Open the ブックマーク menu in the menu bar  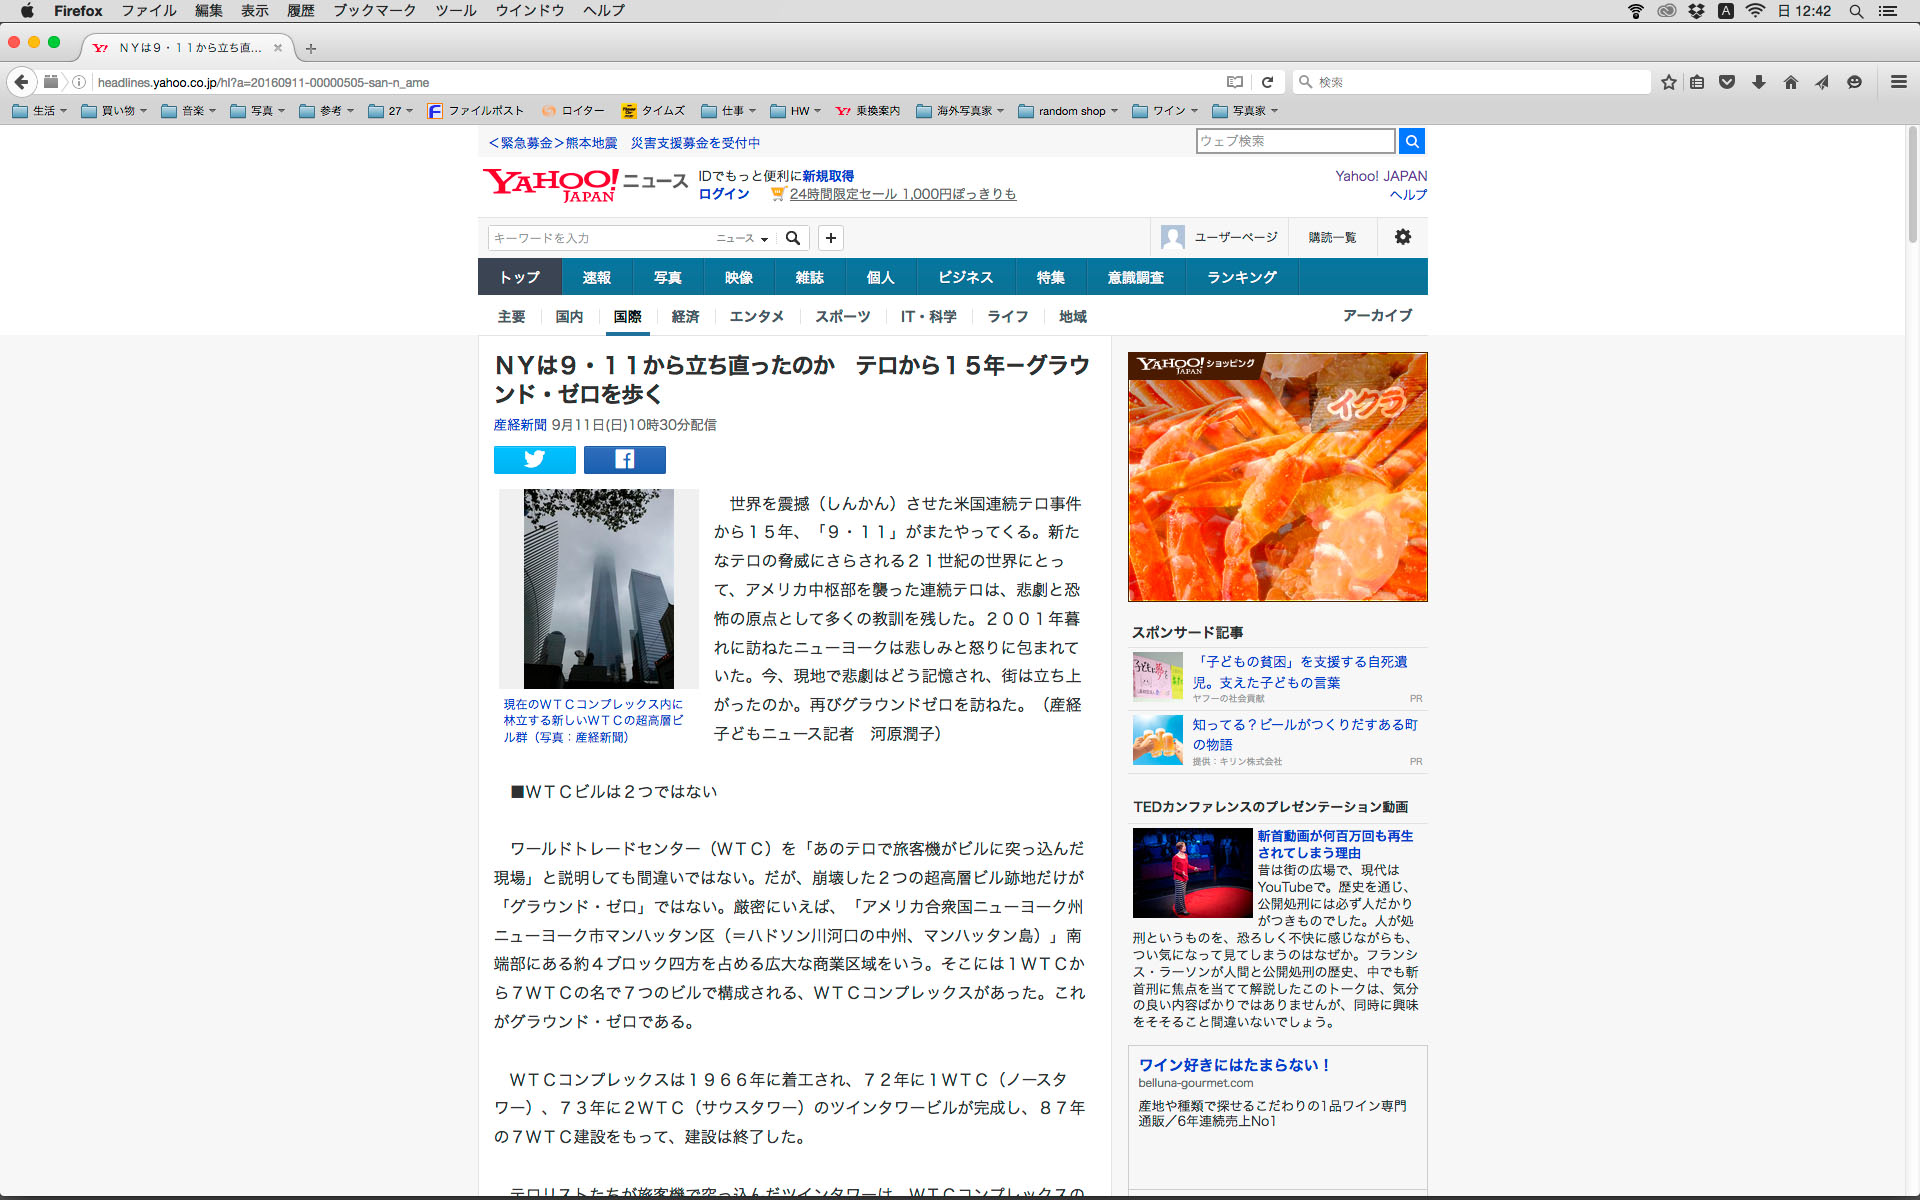(374, 11)
